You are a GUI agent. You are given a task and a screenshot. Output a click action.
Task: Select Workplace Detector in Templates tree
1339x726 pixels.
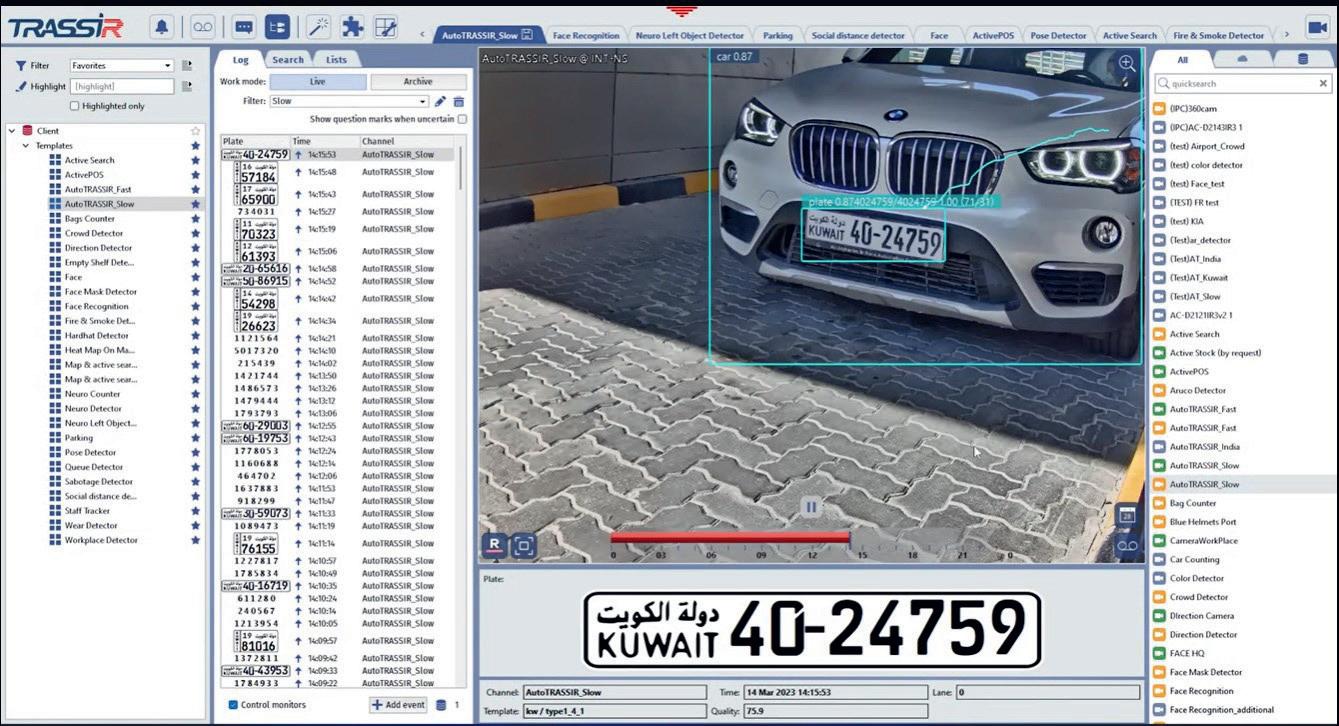pyautogui.click(x=101, y=540)
